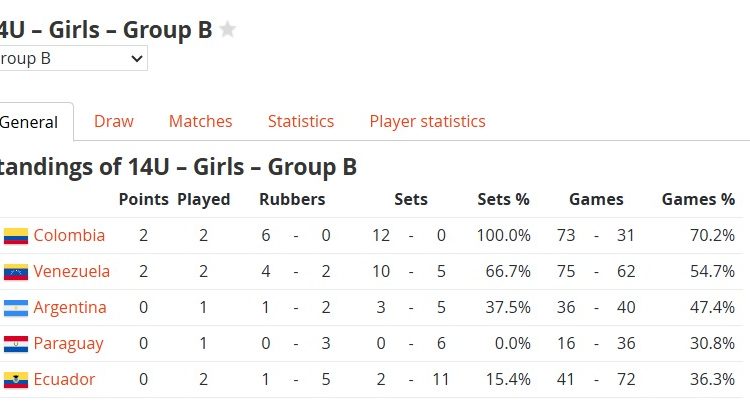Image resolution: width=750 pixels, height=419 pixels.
Task: Go to the Player statistics tab
Action: [x=427, y=121]
